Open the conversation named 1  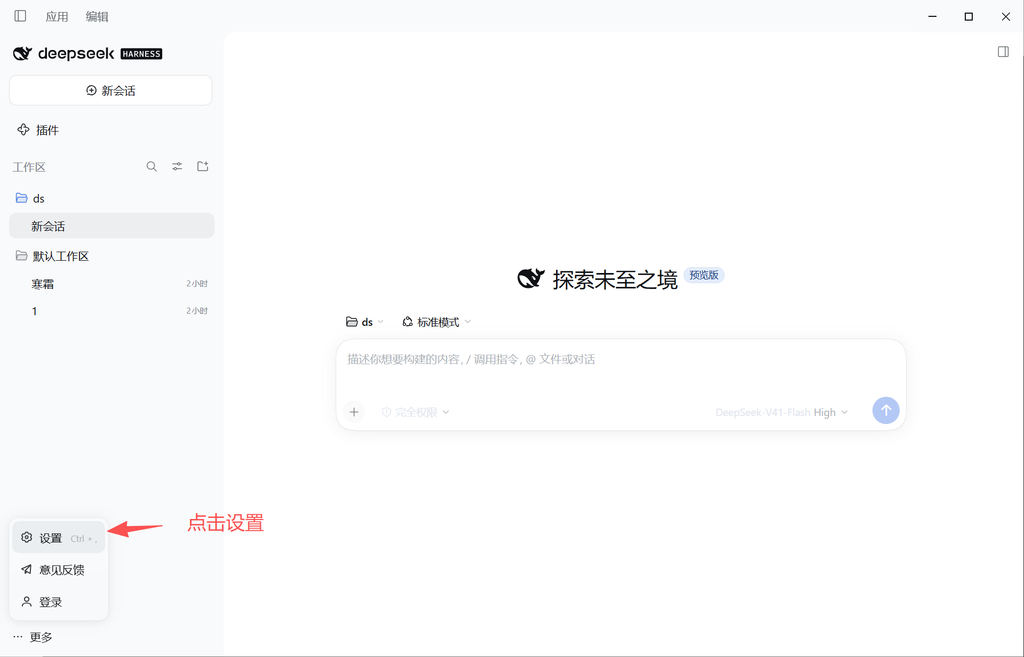click(x=112, y=311)
